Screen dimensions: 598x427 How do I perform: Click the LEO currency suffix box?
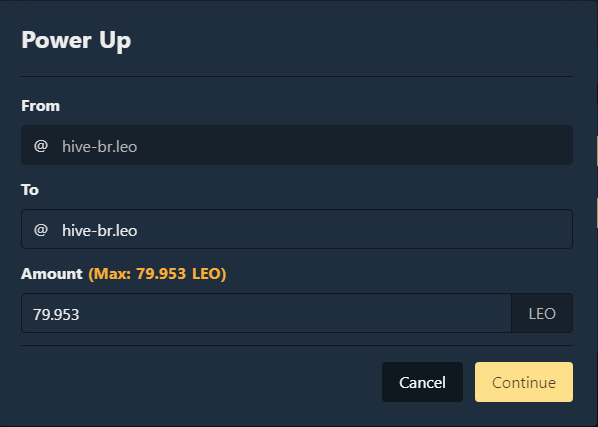[542, 313]
